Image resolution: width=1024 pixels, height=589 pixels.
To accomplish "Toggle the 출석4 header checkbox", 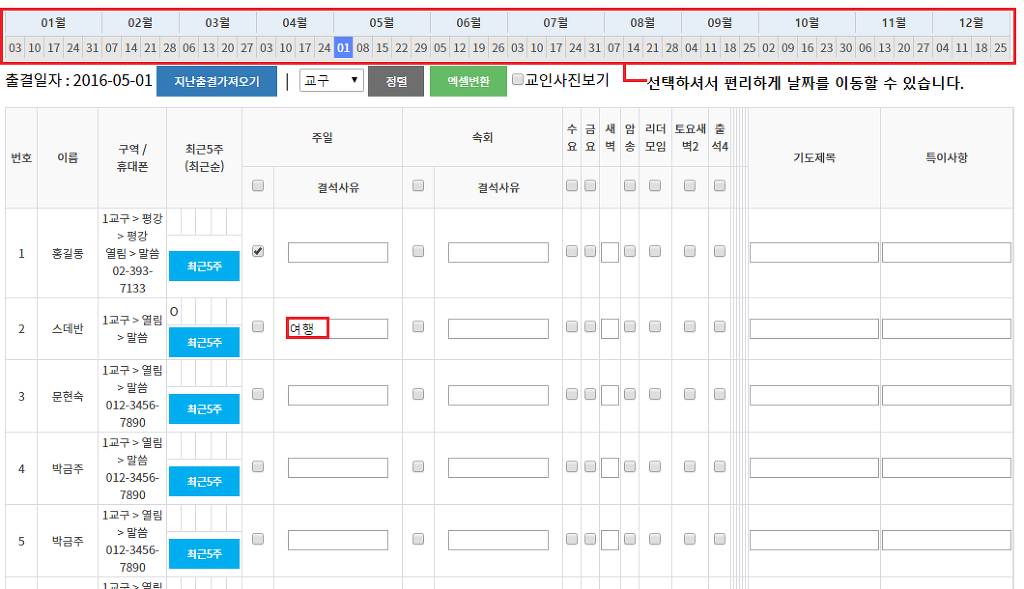I will click(x=720, y=185).
